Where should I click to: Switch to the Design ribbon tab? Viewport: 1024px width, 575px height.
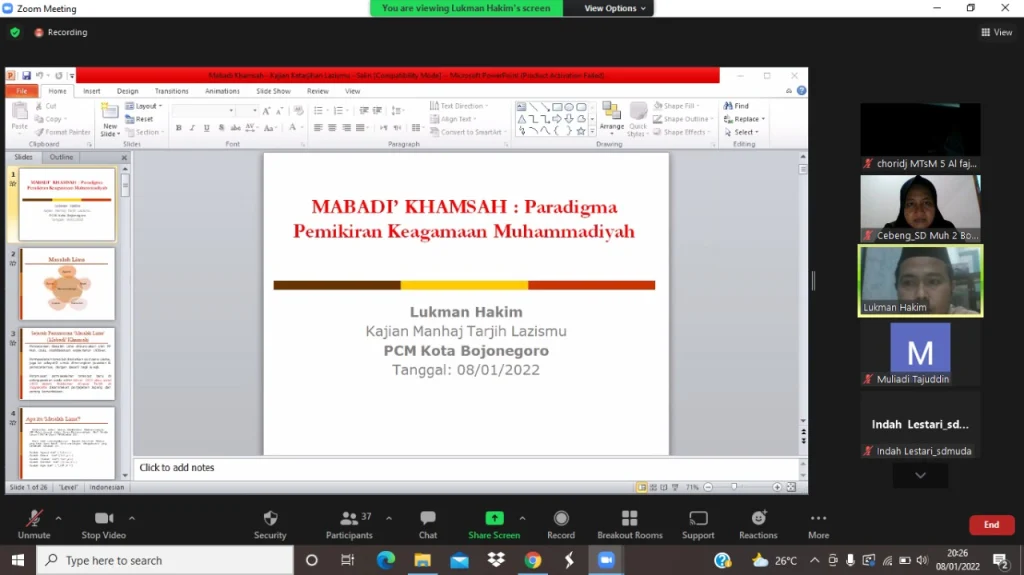point(127,91)
